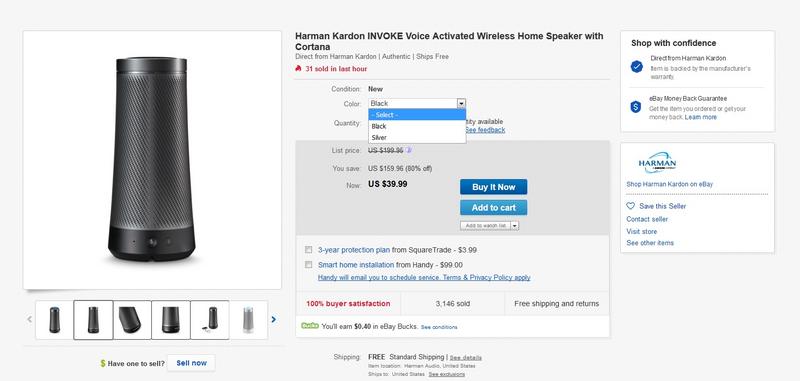Click the Buy It Now button

[493, 187]
